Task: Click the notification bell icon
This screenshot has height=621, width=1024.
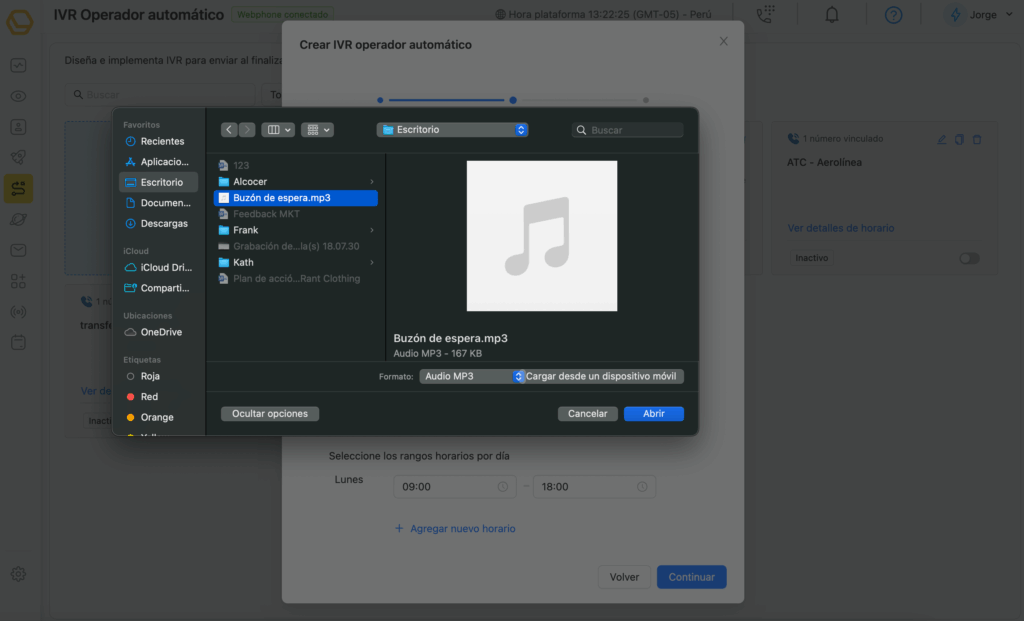Action: tap(831, 15)
